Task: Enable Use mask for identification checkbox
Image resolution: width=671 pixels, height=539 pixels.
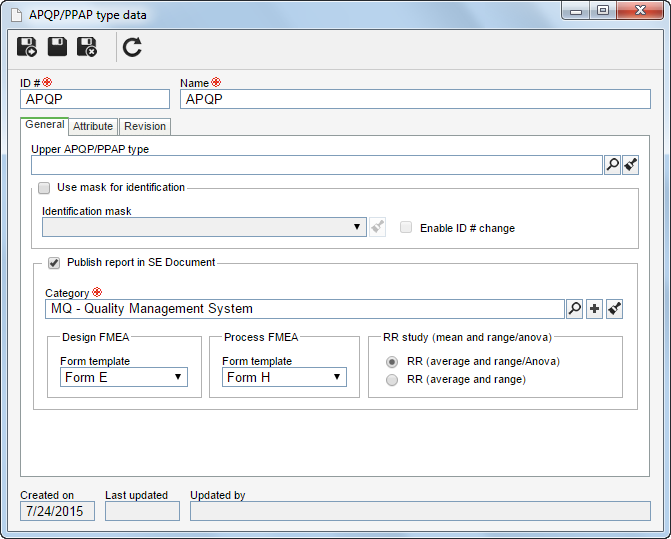Action: point(44,188)
